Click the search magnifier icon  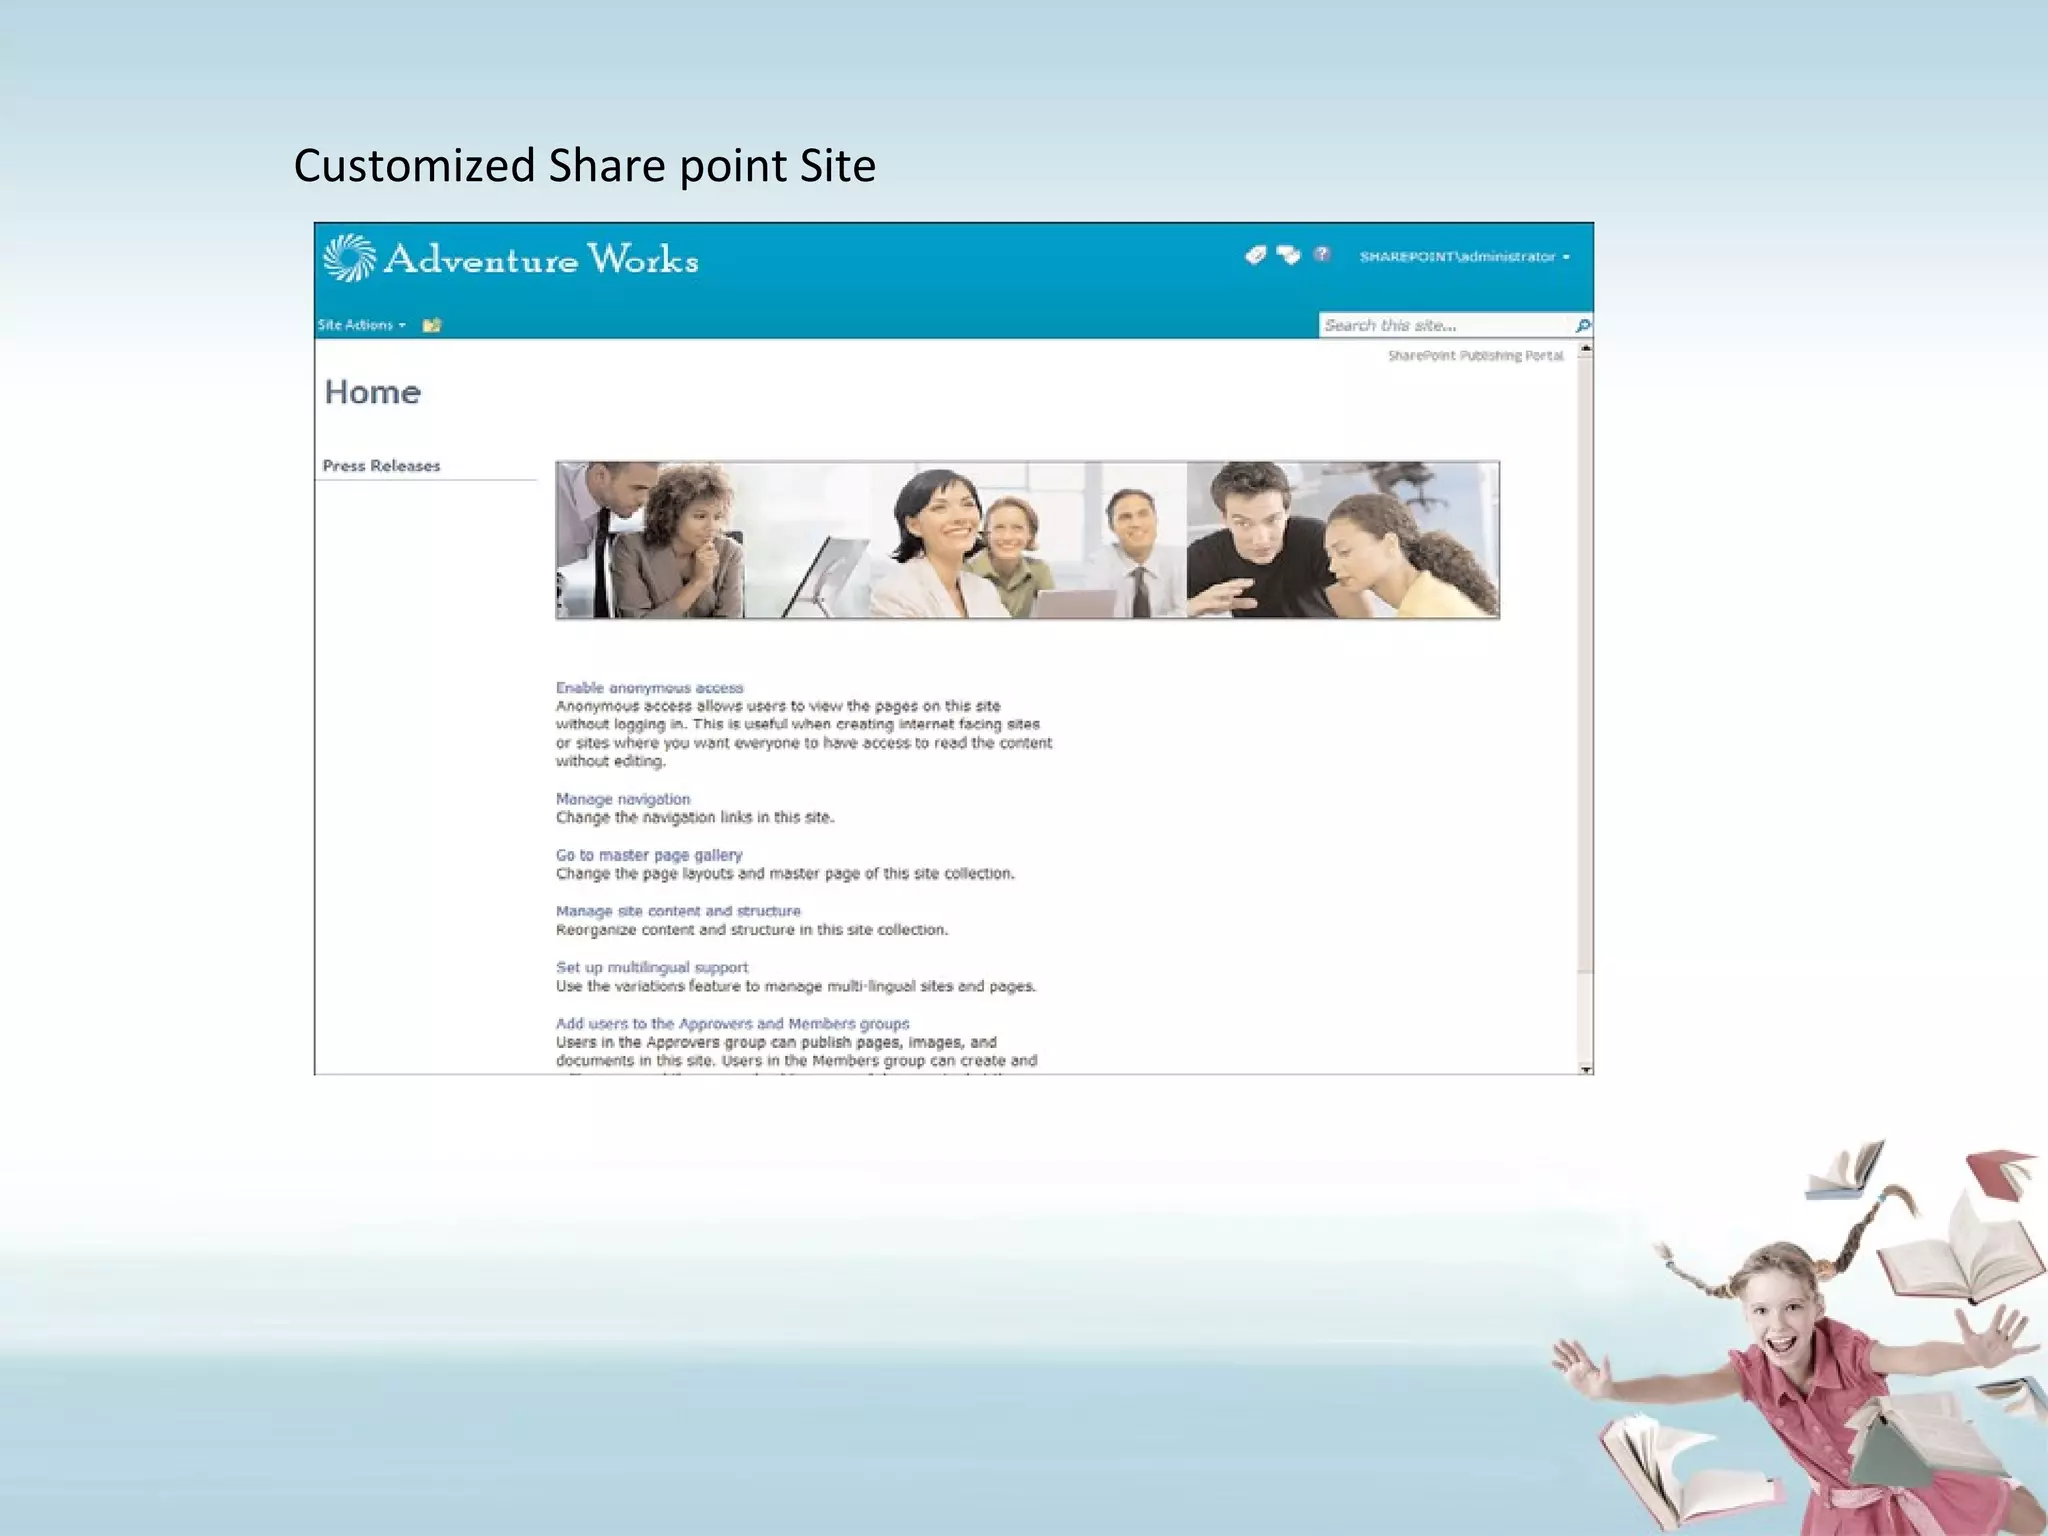pyautogui.click(x=1583, y=326)
